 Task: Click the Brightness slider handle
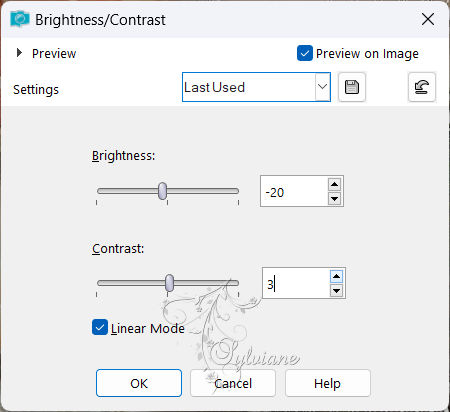[x=162, y=191]
